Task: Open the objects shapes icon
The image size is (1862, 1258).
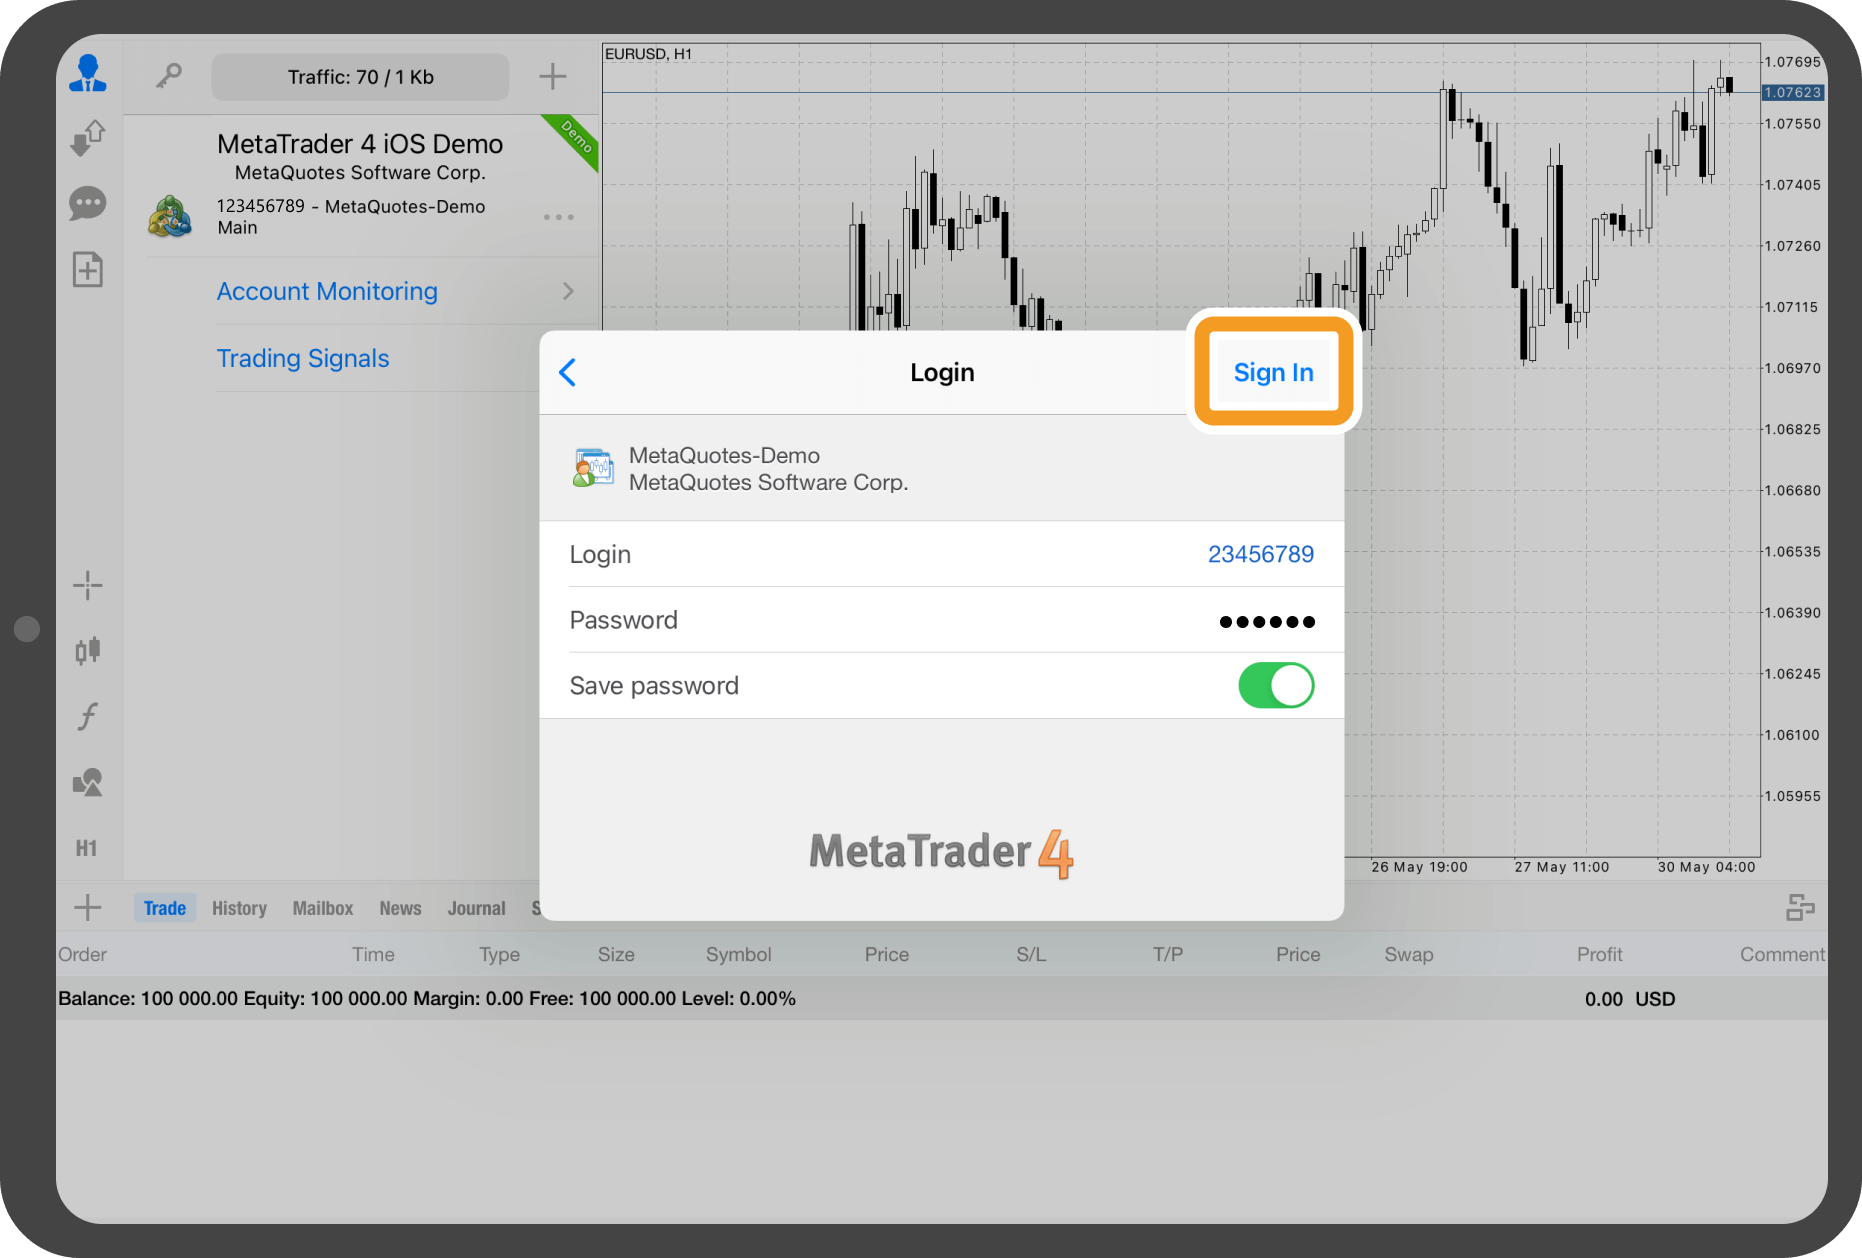Action: [88, 782]
